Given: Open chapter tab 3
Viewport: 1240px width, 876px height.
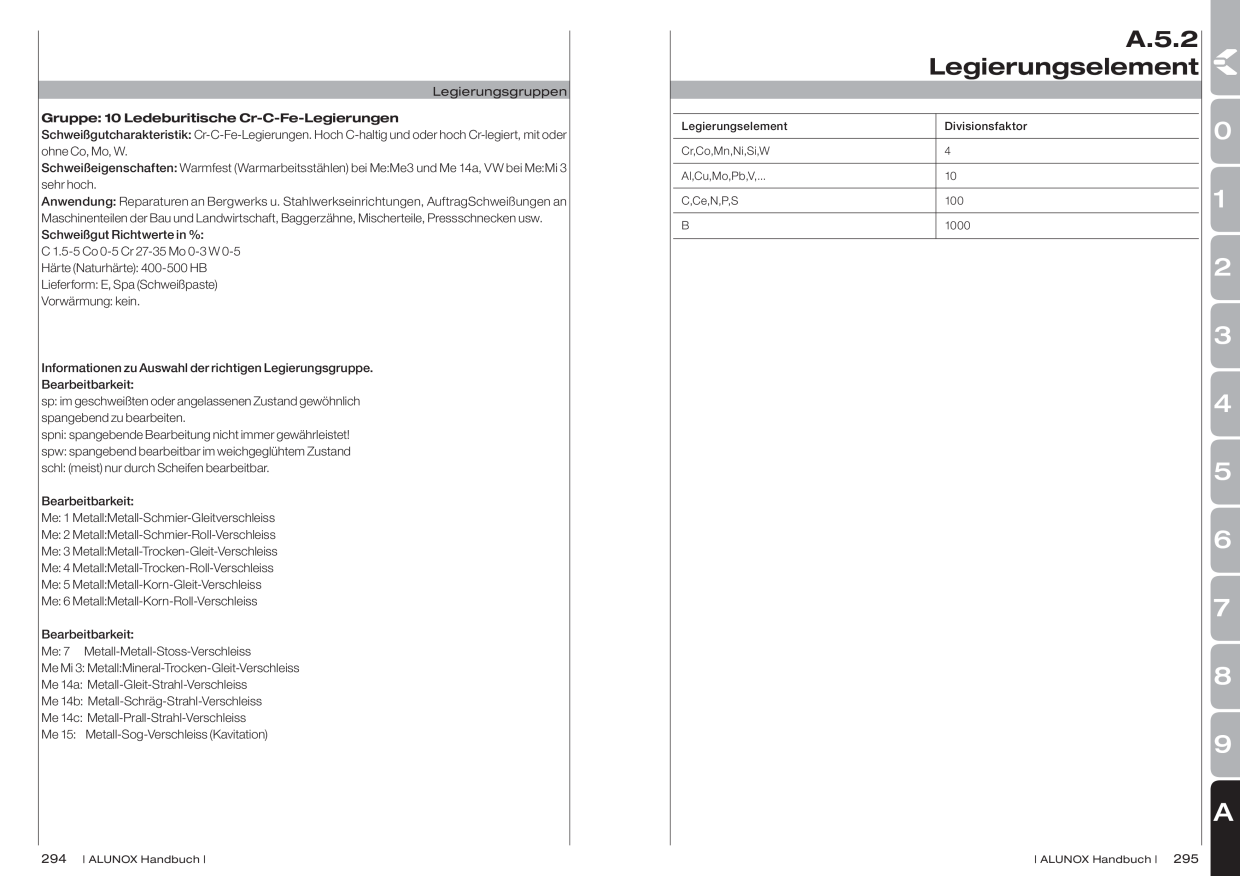Looking at the screenshot, I should pyautogui.click(x=1224, y=337).
